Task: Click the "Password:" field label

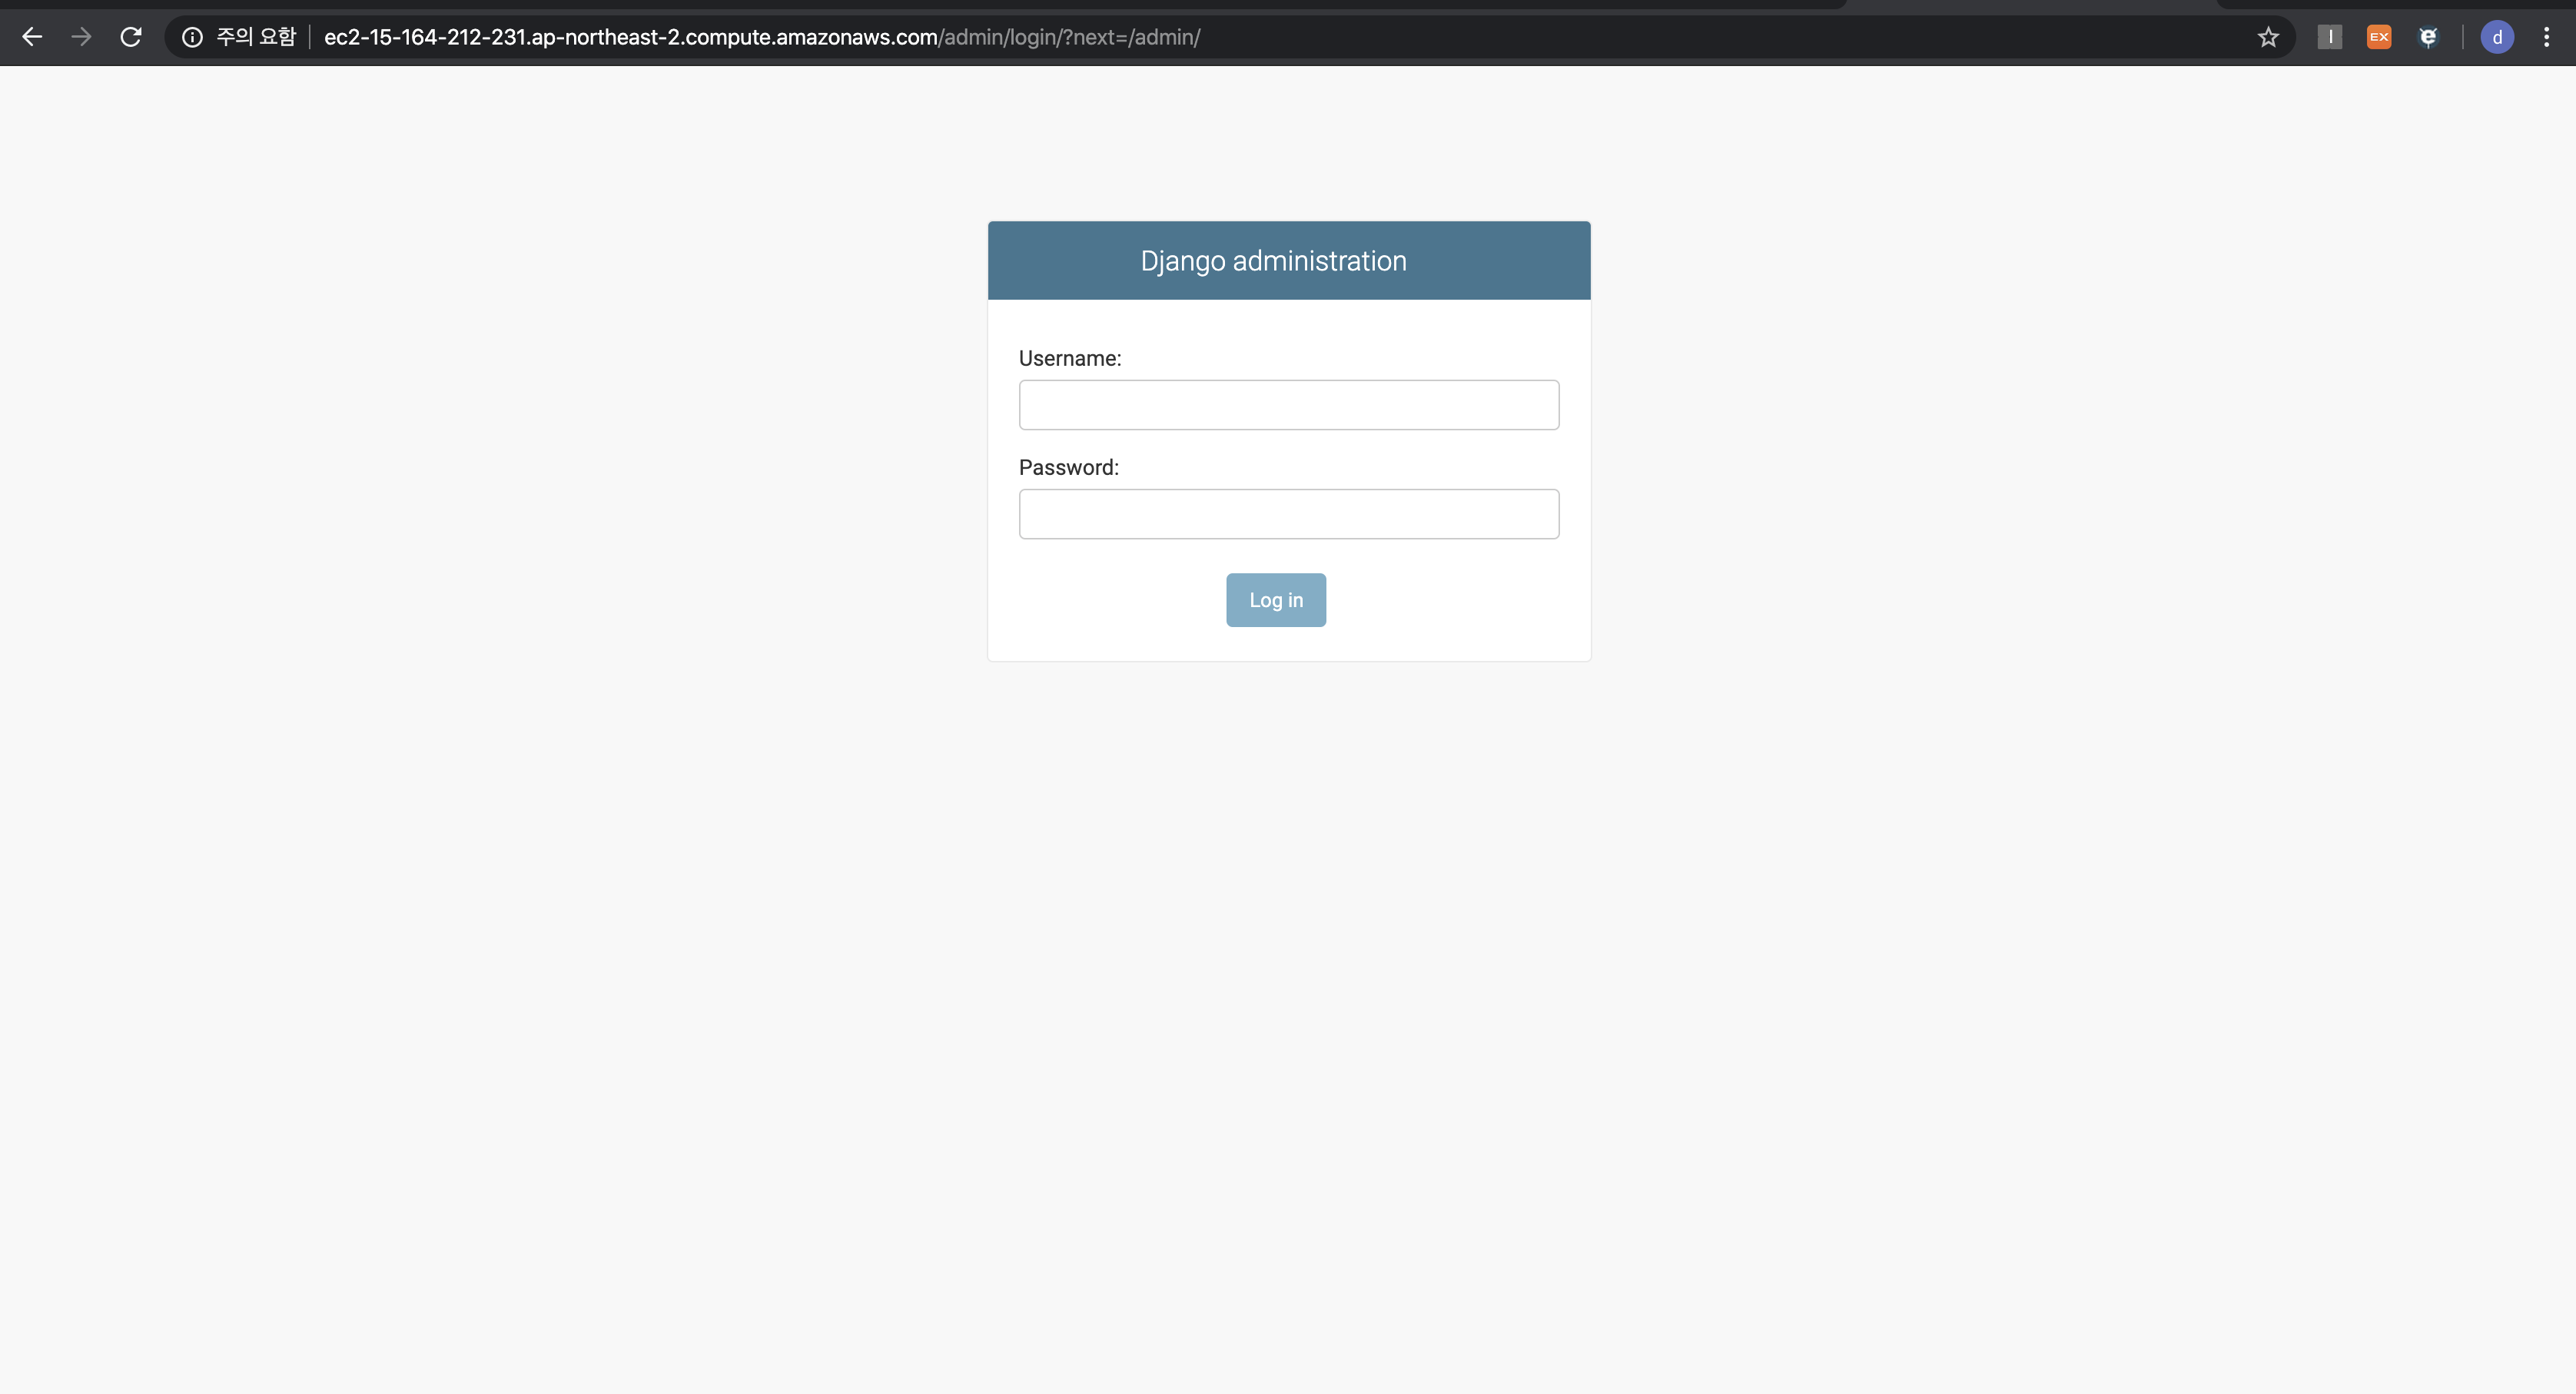Action: coord(1068,467)
